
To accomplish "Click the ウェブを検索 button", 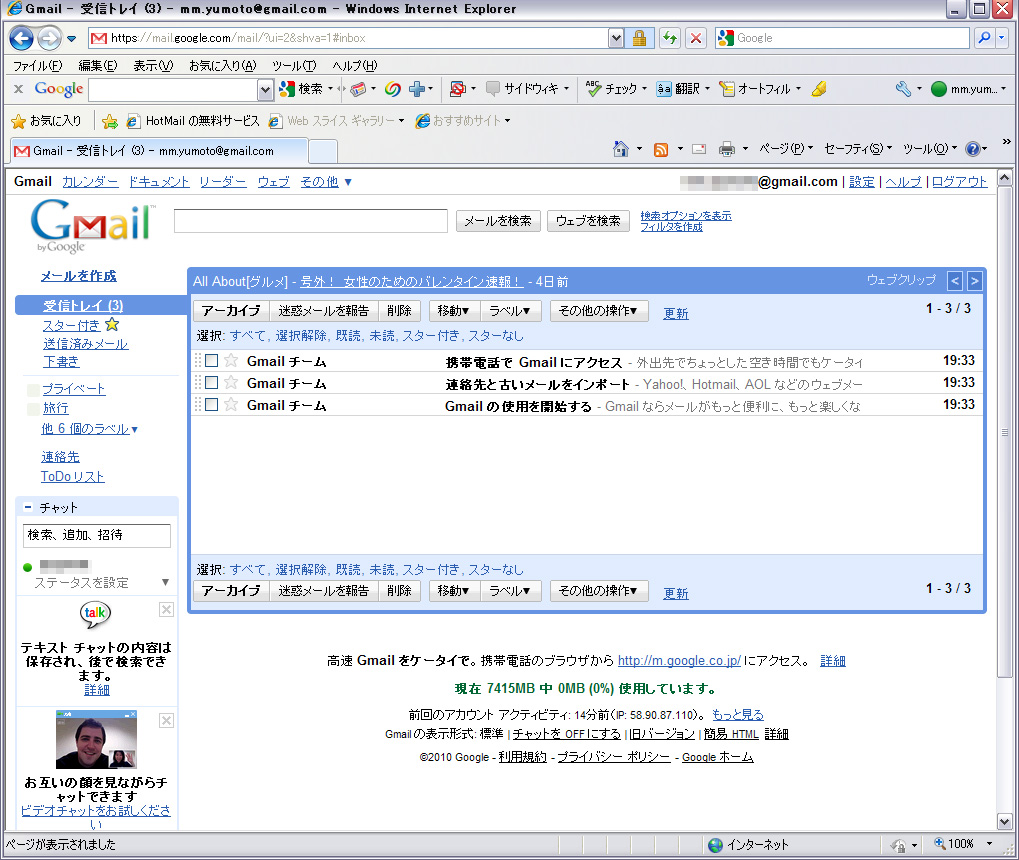I will (x=588, y=221).
